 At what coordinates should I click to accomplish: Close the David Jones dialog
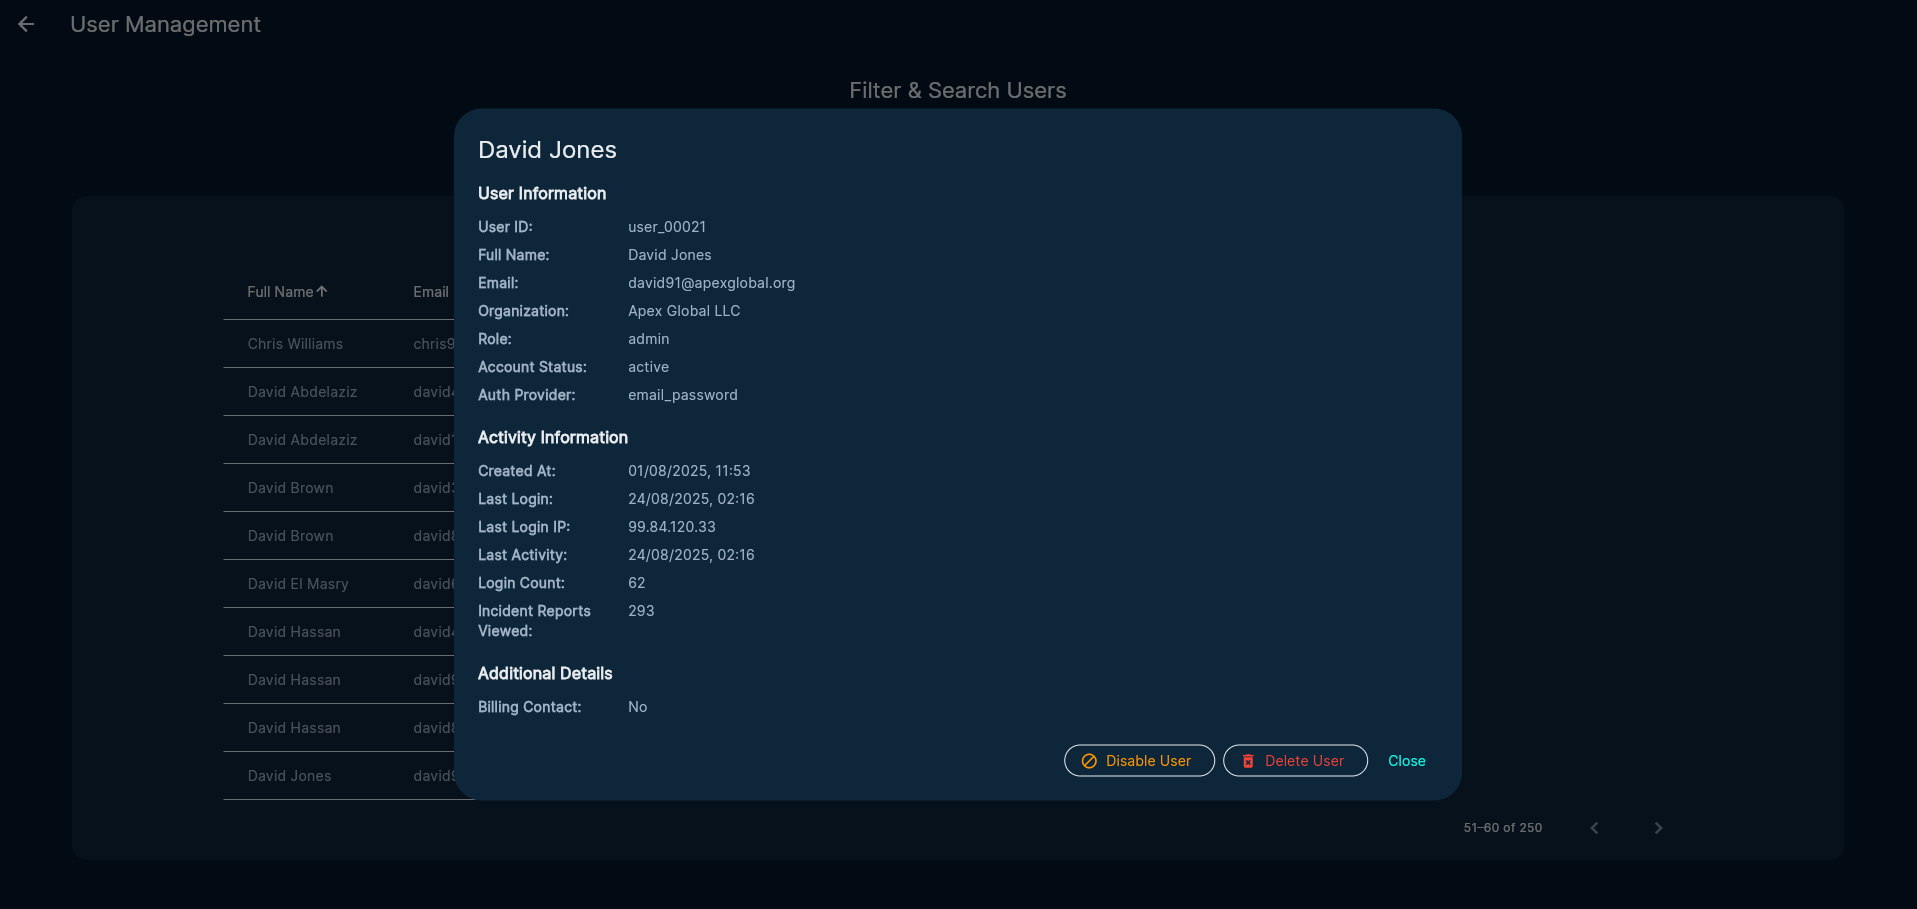tap(1406, 761)
